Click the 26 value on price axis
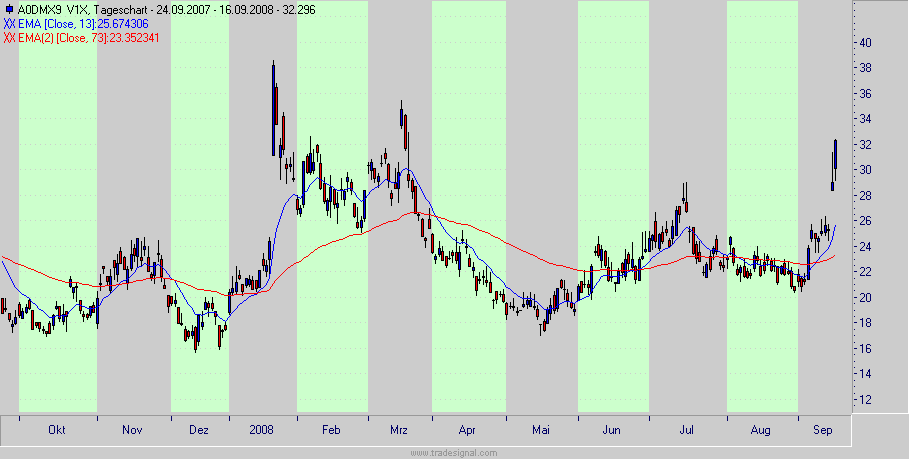The image size is (909, 459). coord(865,221)
